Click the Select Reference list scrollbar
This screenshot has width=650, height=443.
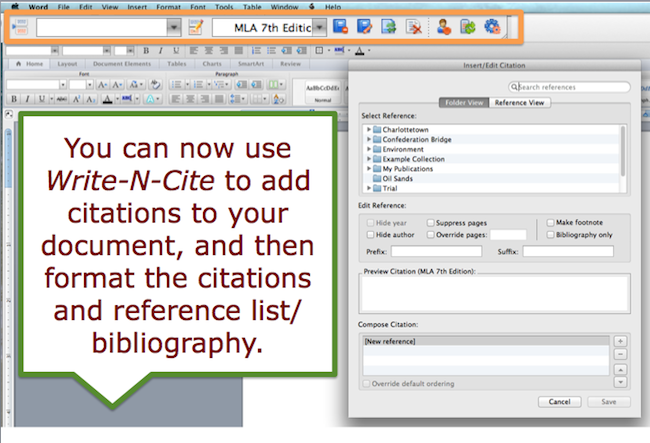pos(622,151)
